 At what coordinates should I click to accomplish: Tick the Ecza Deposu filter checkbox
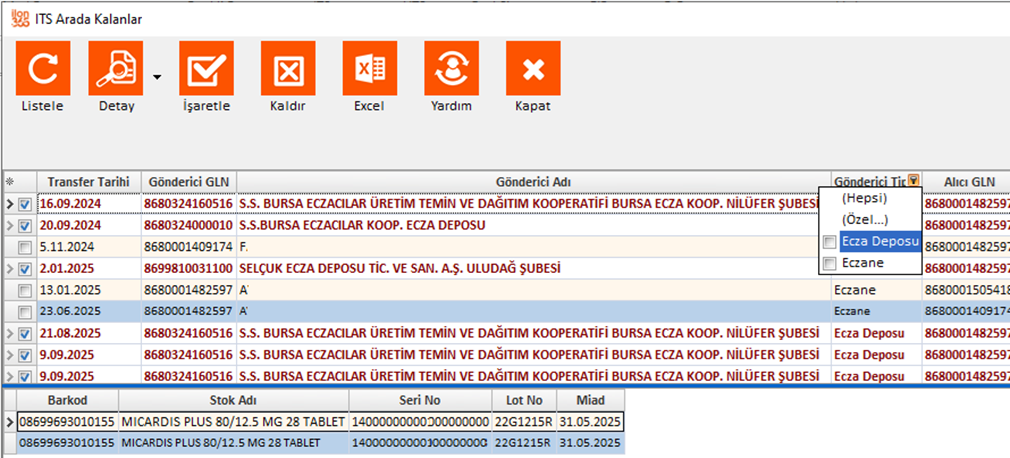pyautogui.click(x=829, y=242)
